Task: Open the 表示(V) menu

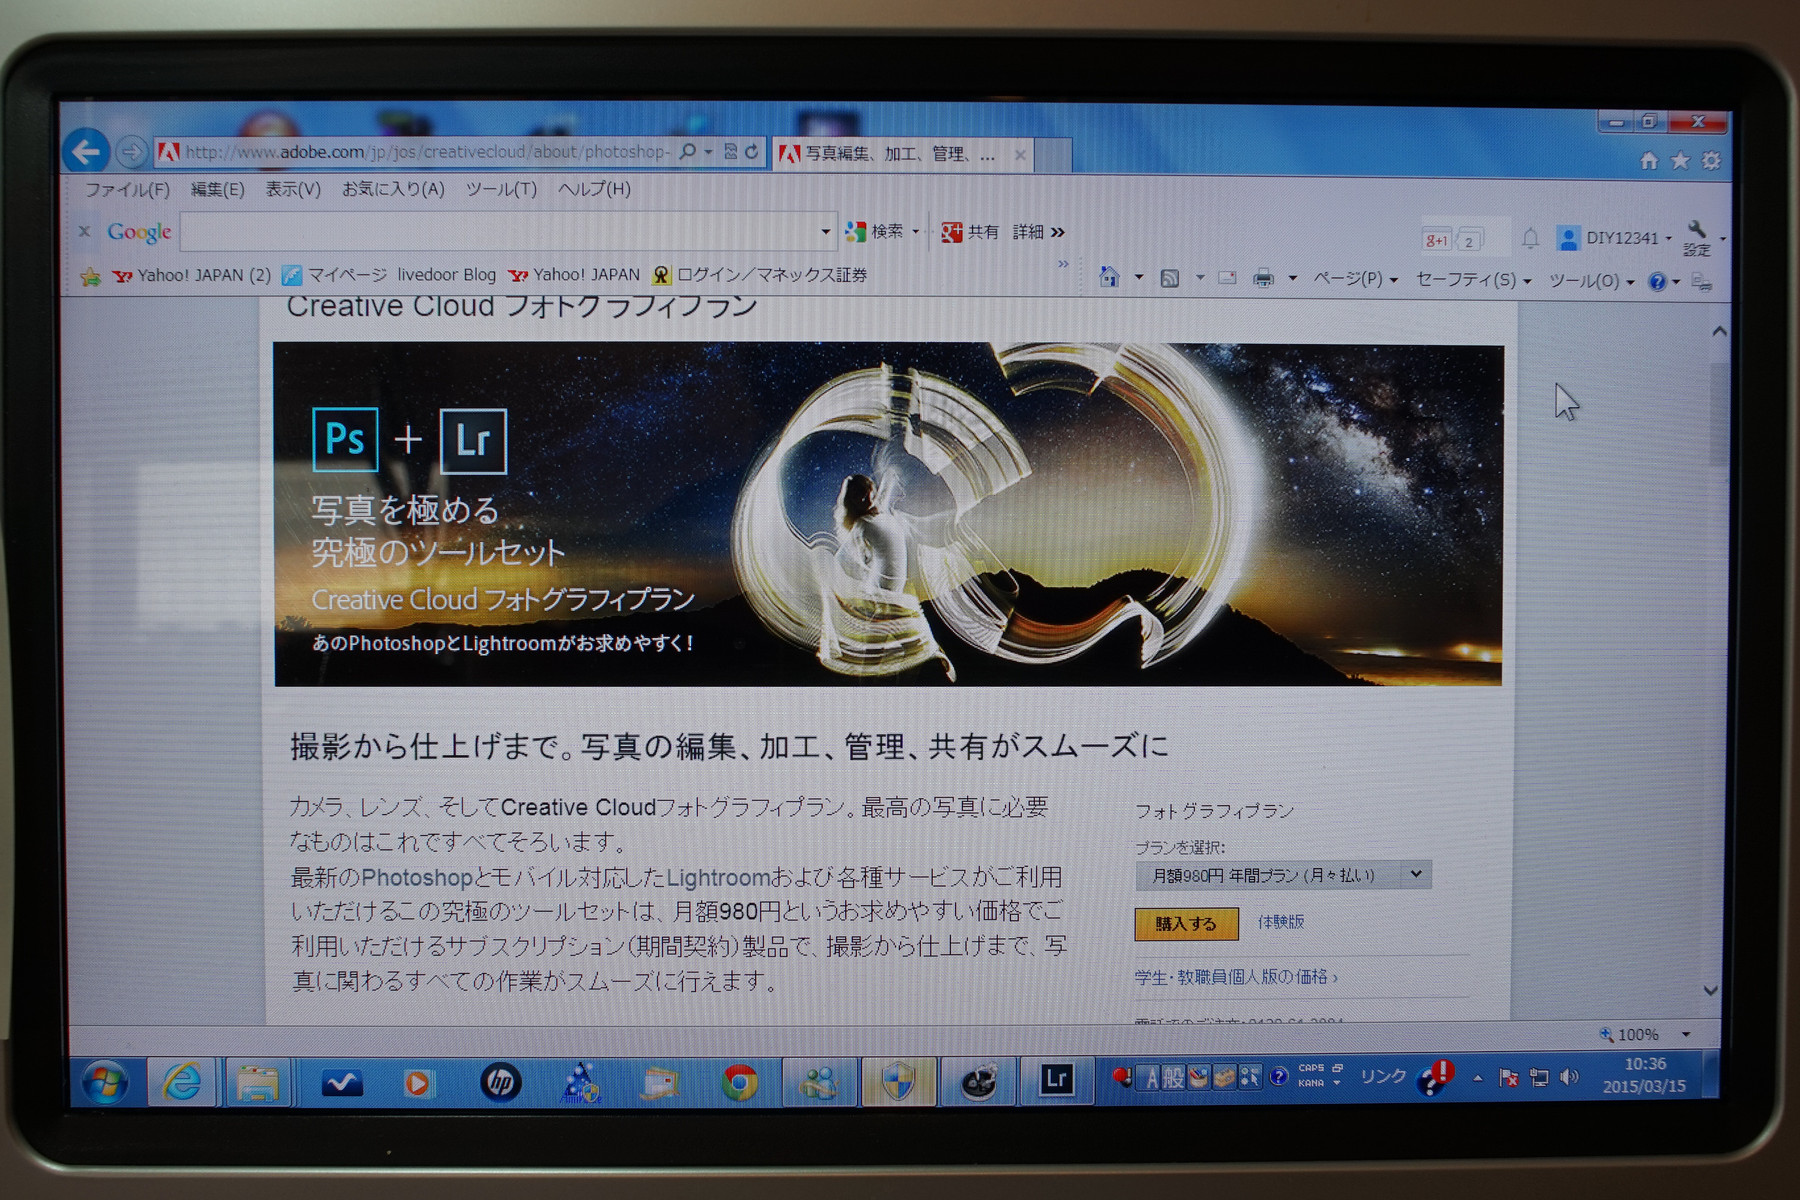Action: [293, 189]
